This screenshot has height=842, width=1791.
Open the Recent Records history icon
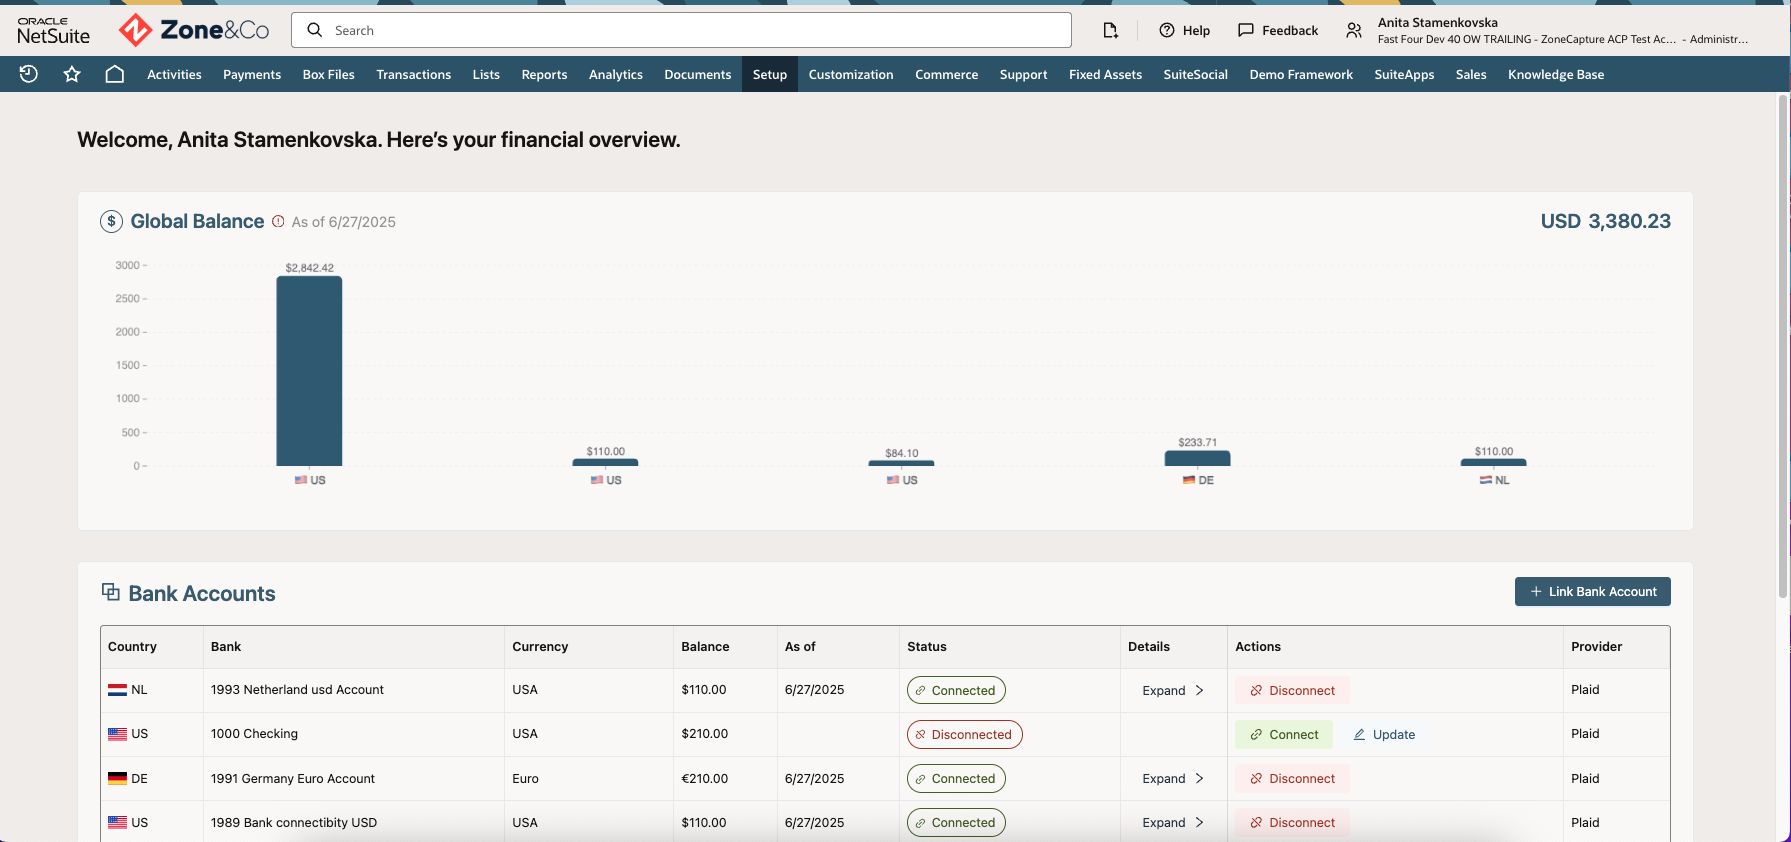29,74
